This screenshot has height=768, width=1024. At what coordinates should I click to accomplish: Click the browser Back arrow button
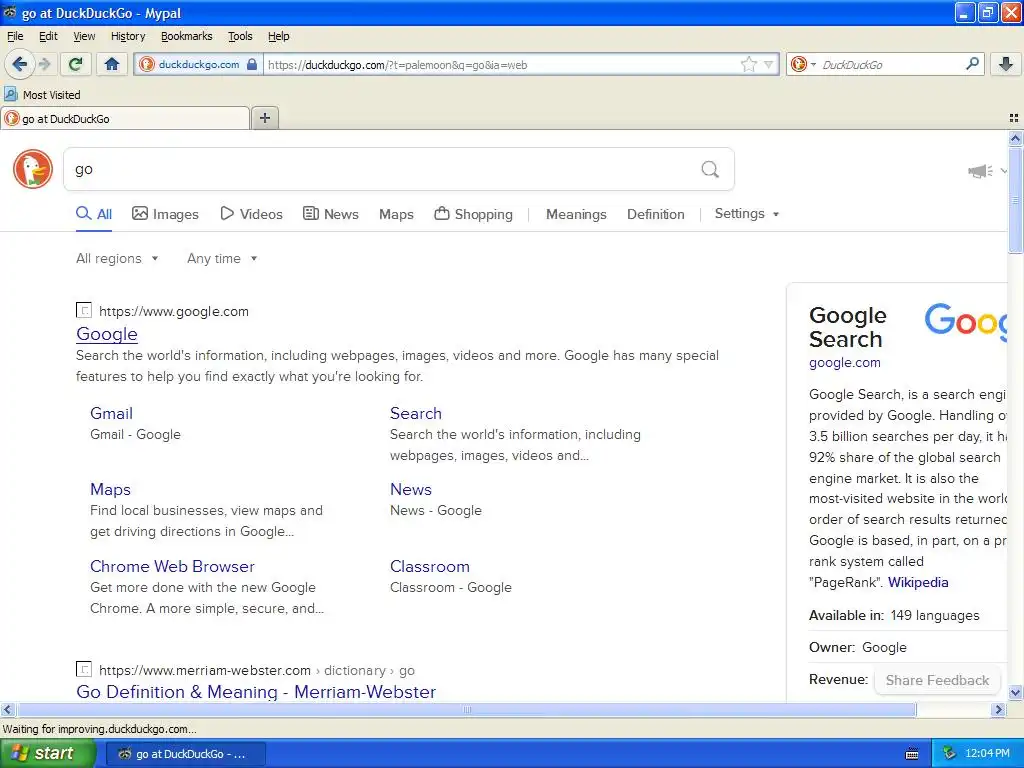(x=20, y=64)
